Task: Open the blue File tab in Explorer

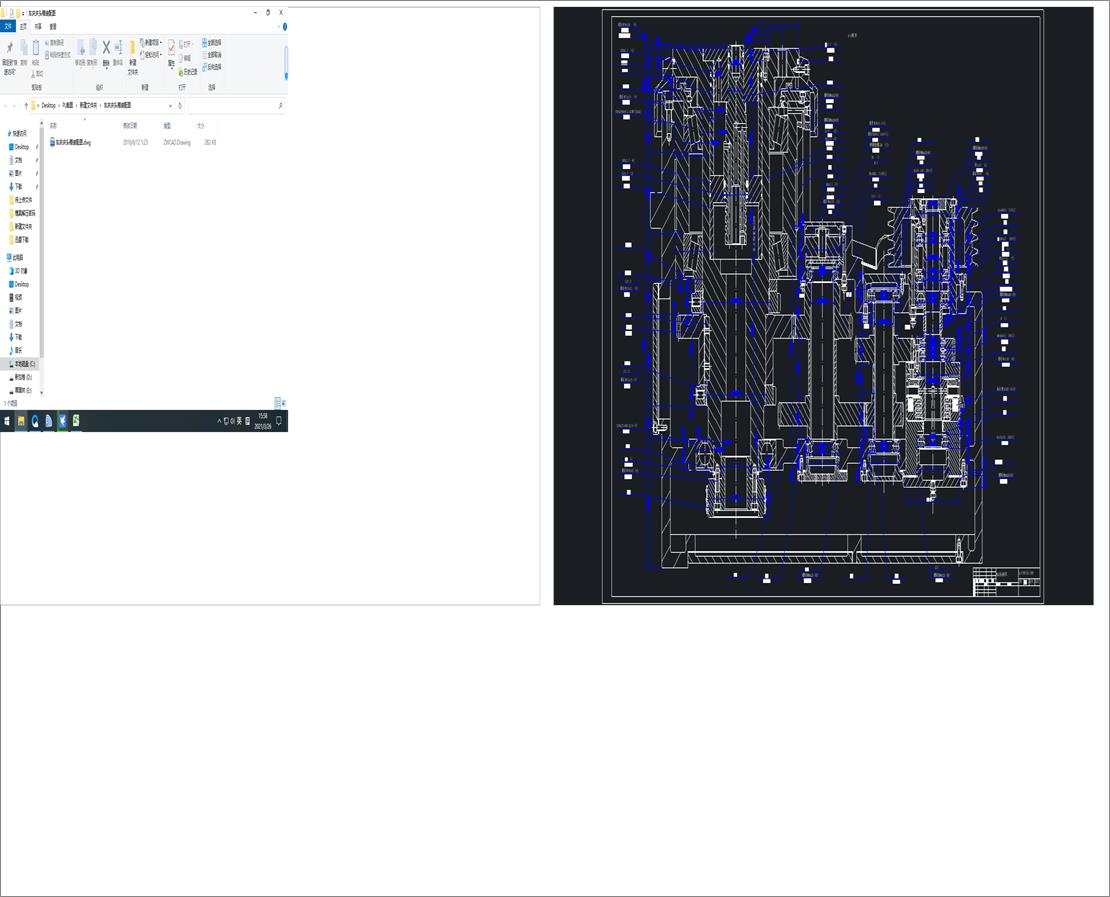Action: (x=8, y=26)
